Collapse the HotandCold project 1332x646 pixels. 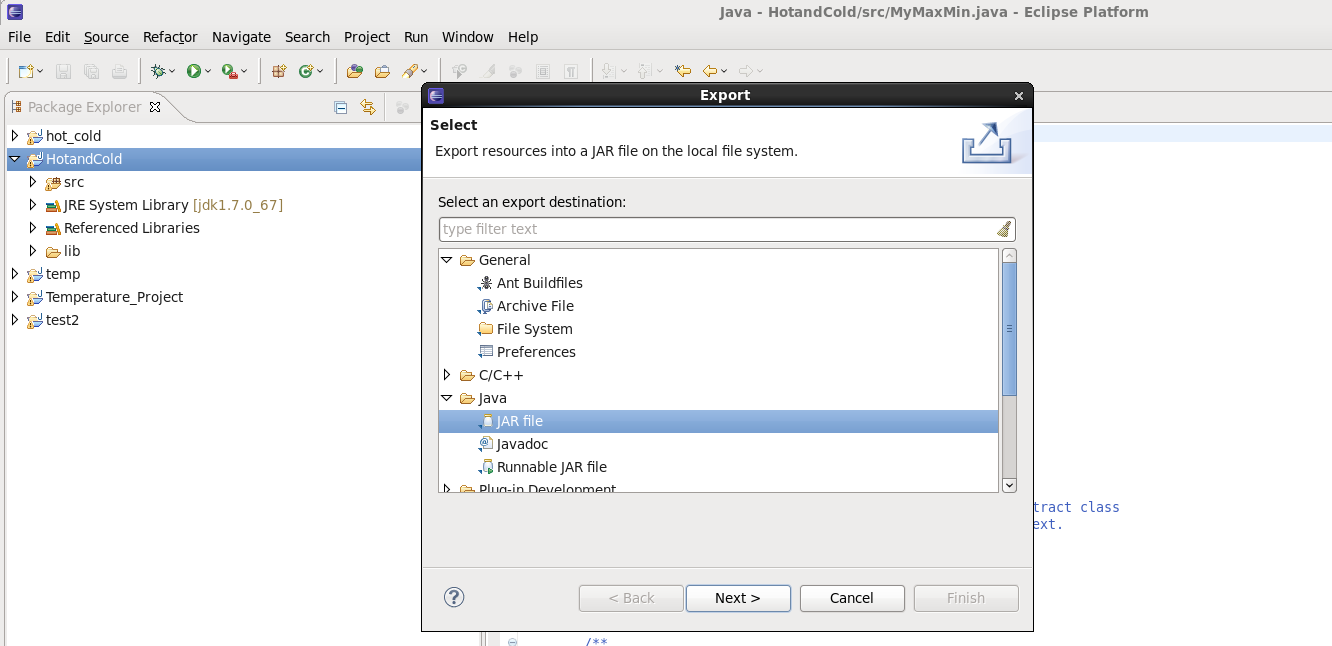[14, 159]
